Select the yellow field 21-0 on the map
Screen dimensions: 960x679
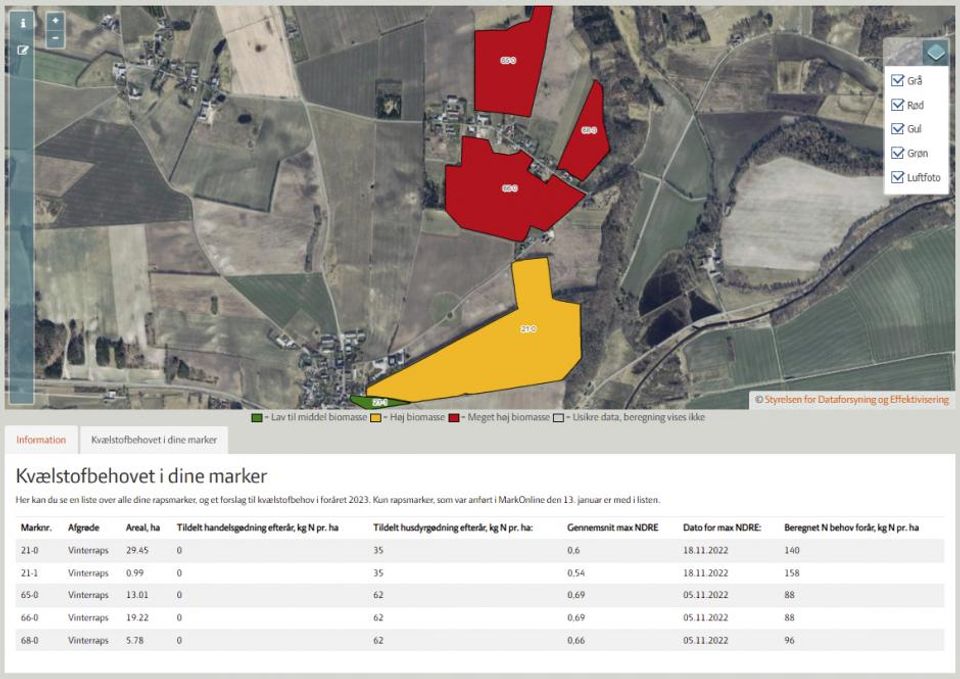click(530, 327)
